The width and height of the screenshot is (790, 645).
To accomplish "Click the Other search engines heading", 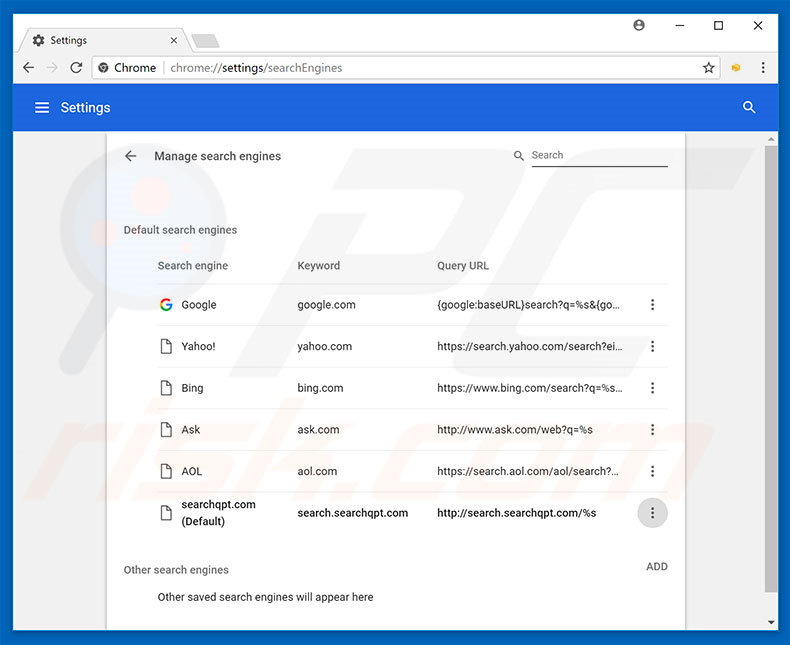I will 176,570.
